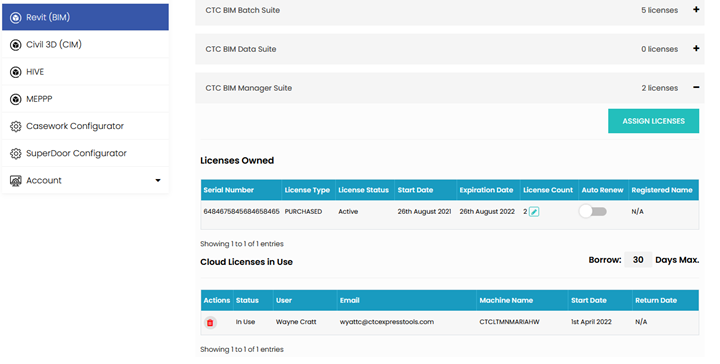This screenshot has height=364, width=720.
Task: Click the Casework Configurator gear icon
Action: pyautogui.click(x=16, y=126)
